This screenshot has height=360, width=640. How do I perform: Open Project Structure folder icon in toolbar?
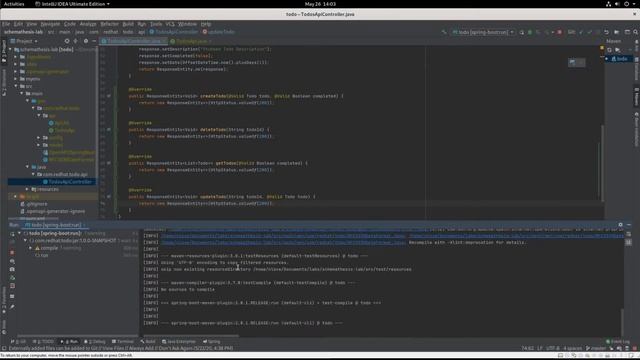tap(616, 32)
